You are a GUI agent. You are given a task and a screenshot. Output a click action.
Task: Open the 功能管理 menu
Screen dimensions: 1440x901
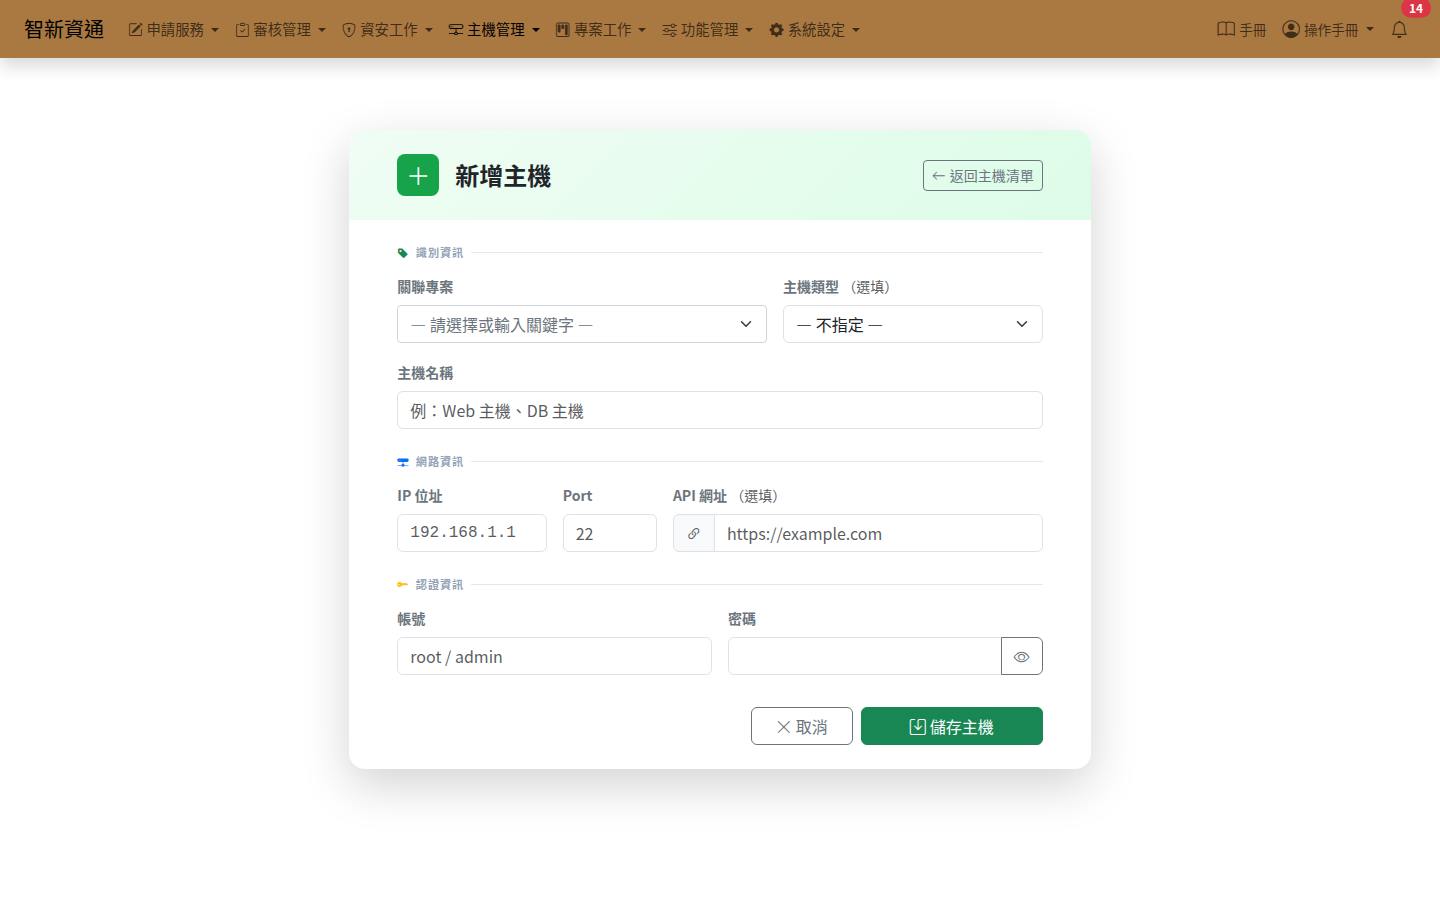point(708,30)
